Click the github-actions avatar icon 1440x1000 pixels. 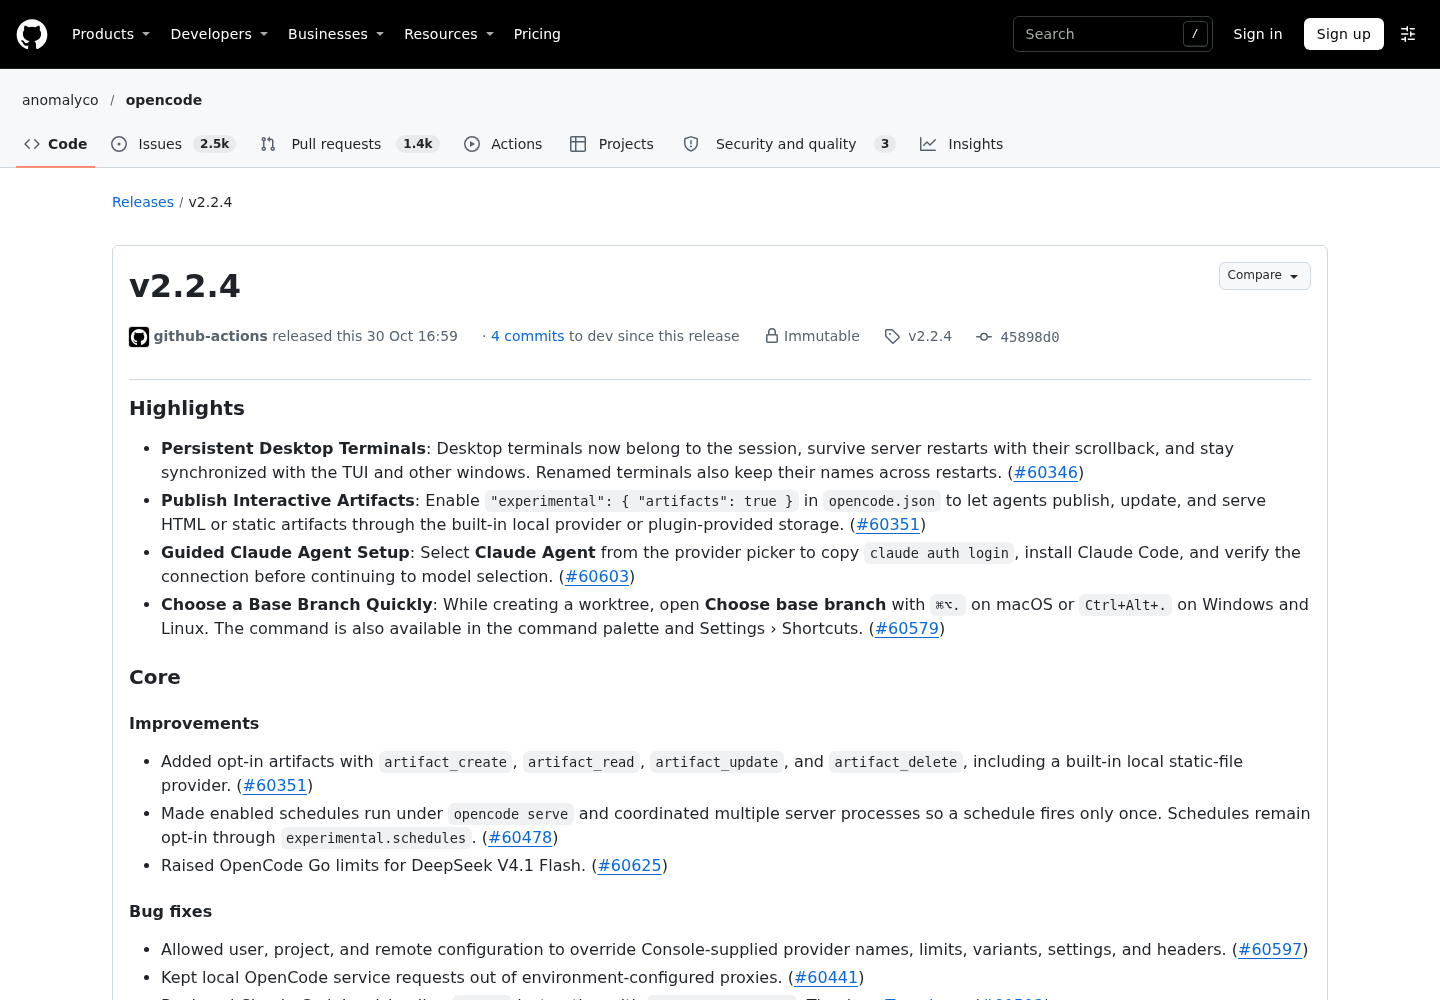coord(139,337)
